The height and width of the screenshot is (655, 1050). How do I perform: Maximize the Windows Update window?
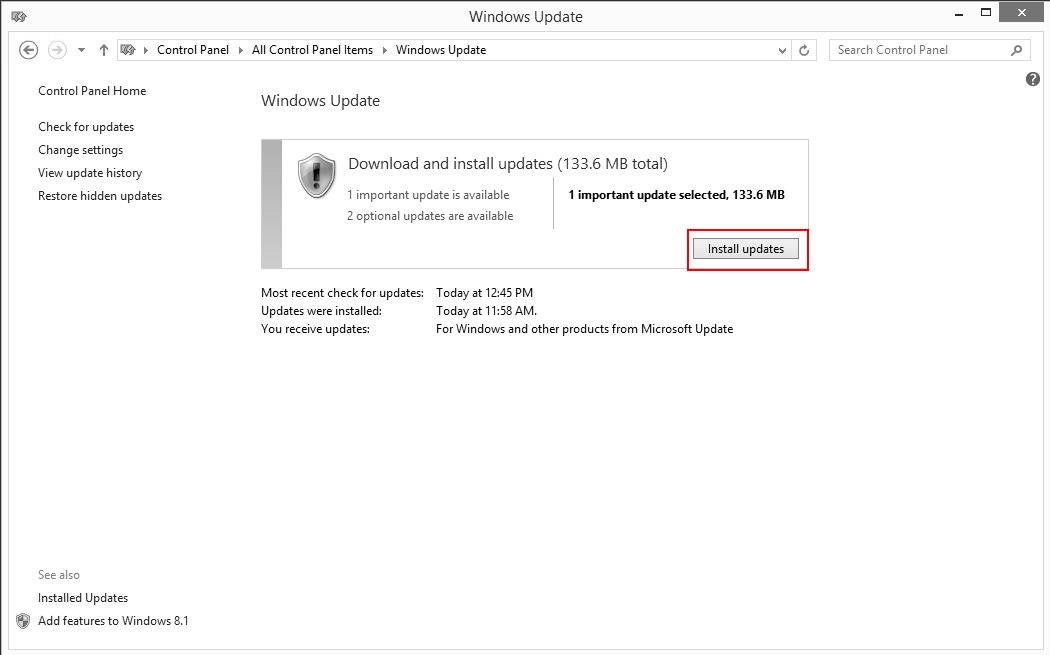(x=986, y=13)
